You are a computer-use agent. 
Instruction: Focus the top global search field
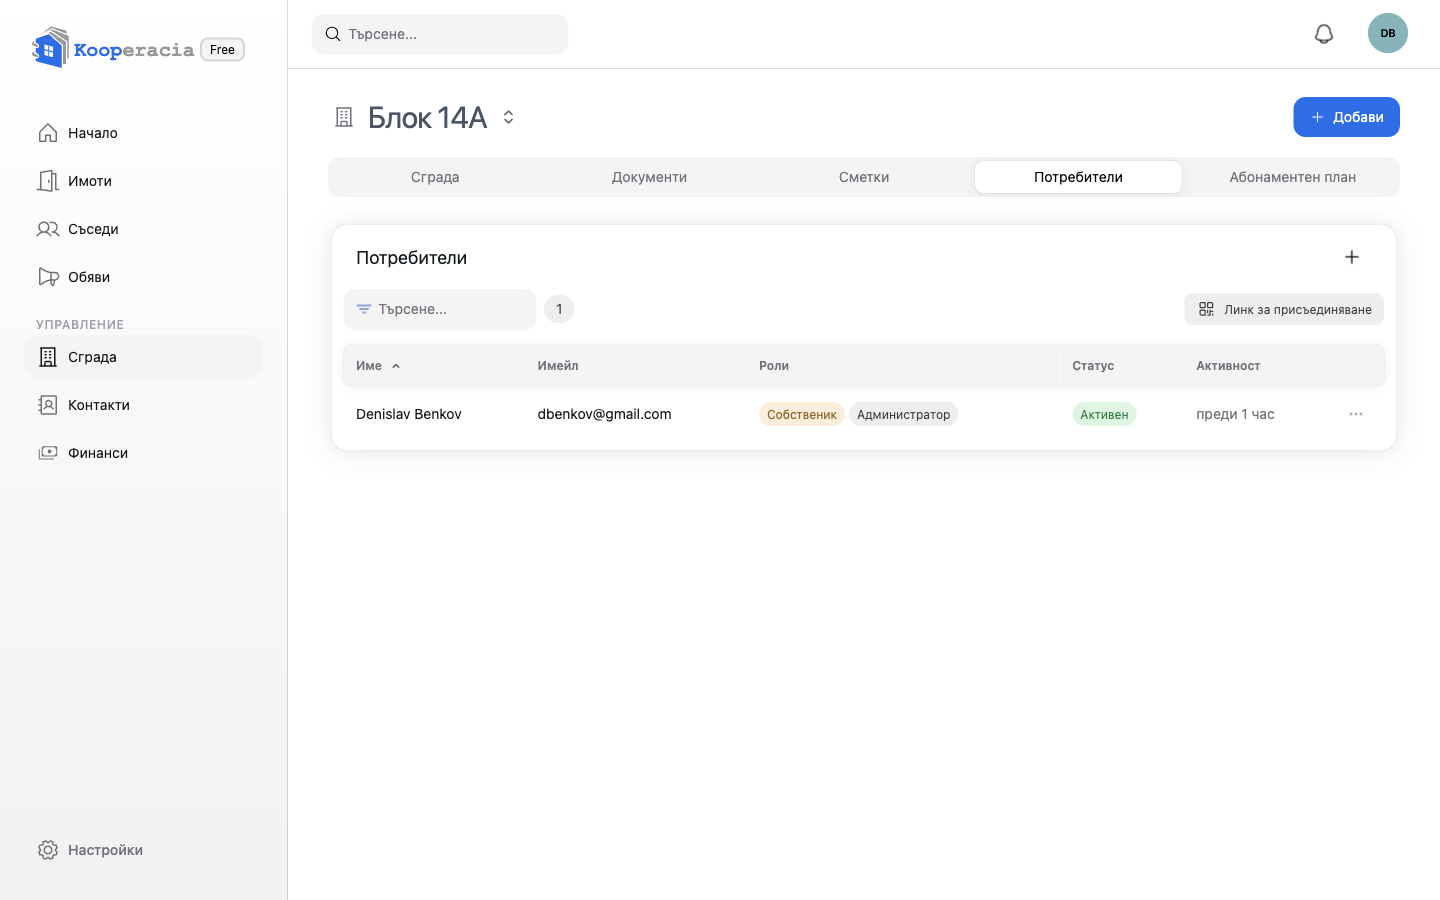pos(440,34)
